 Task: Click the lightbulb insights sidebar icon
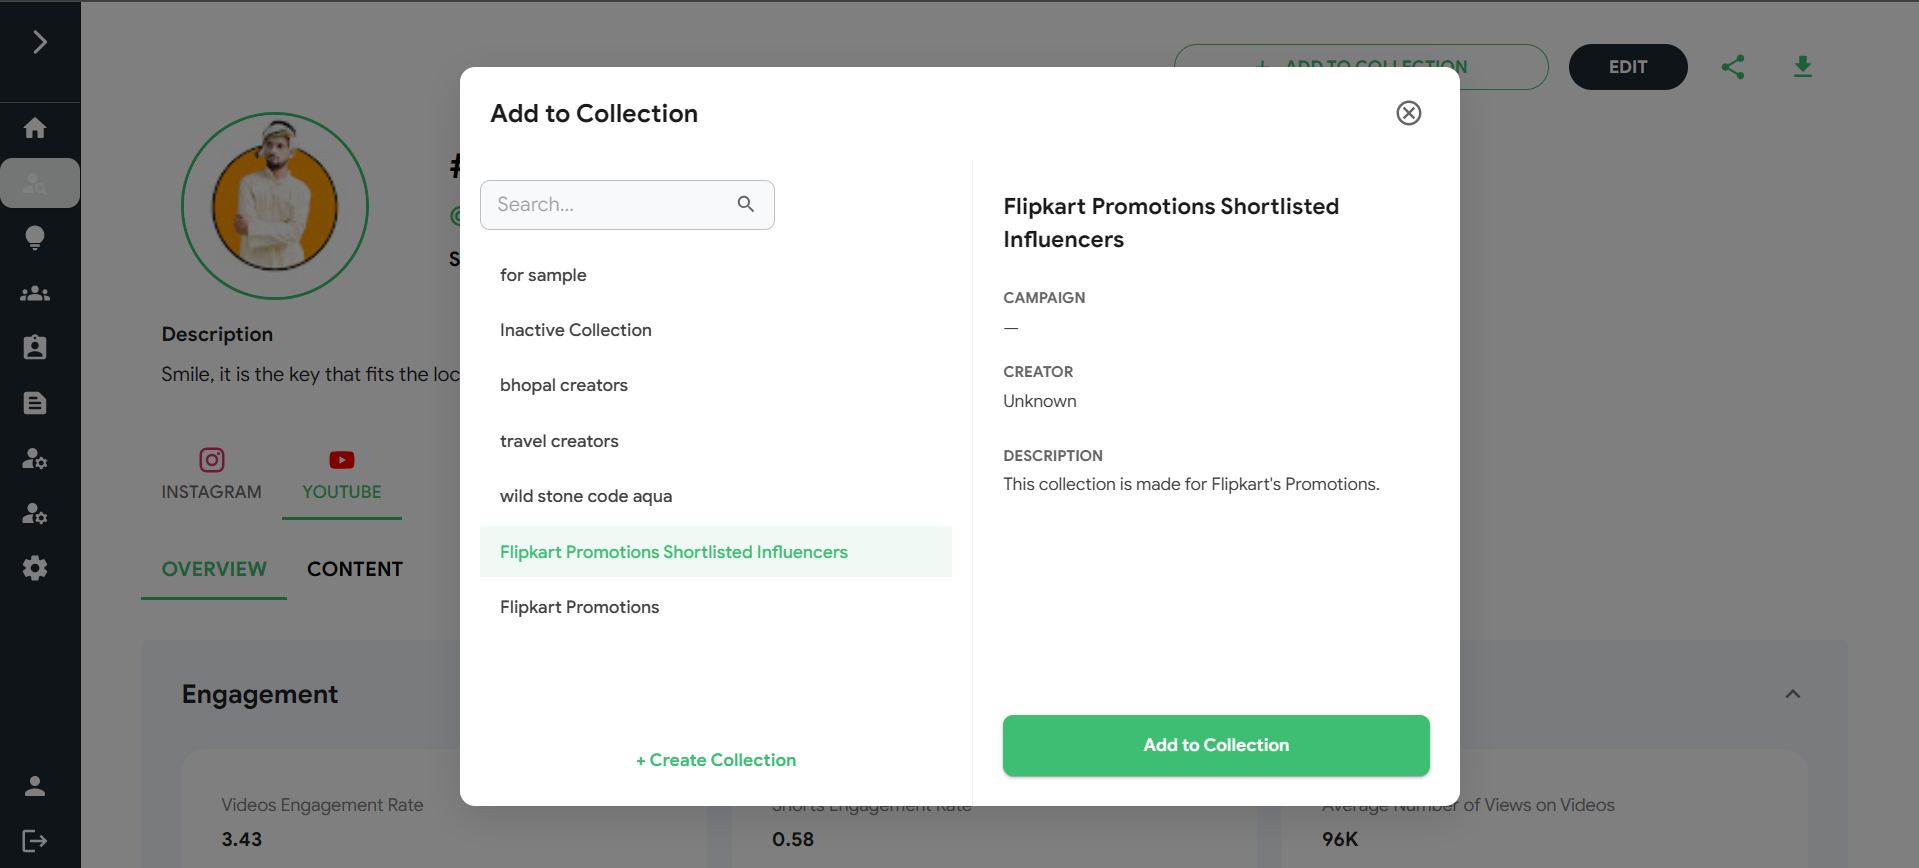tap(35, 238)
